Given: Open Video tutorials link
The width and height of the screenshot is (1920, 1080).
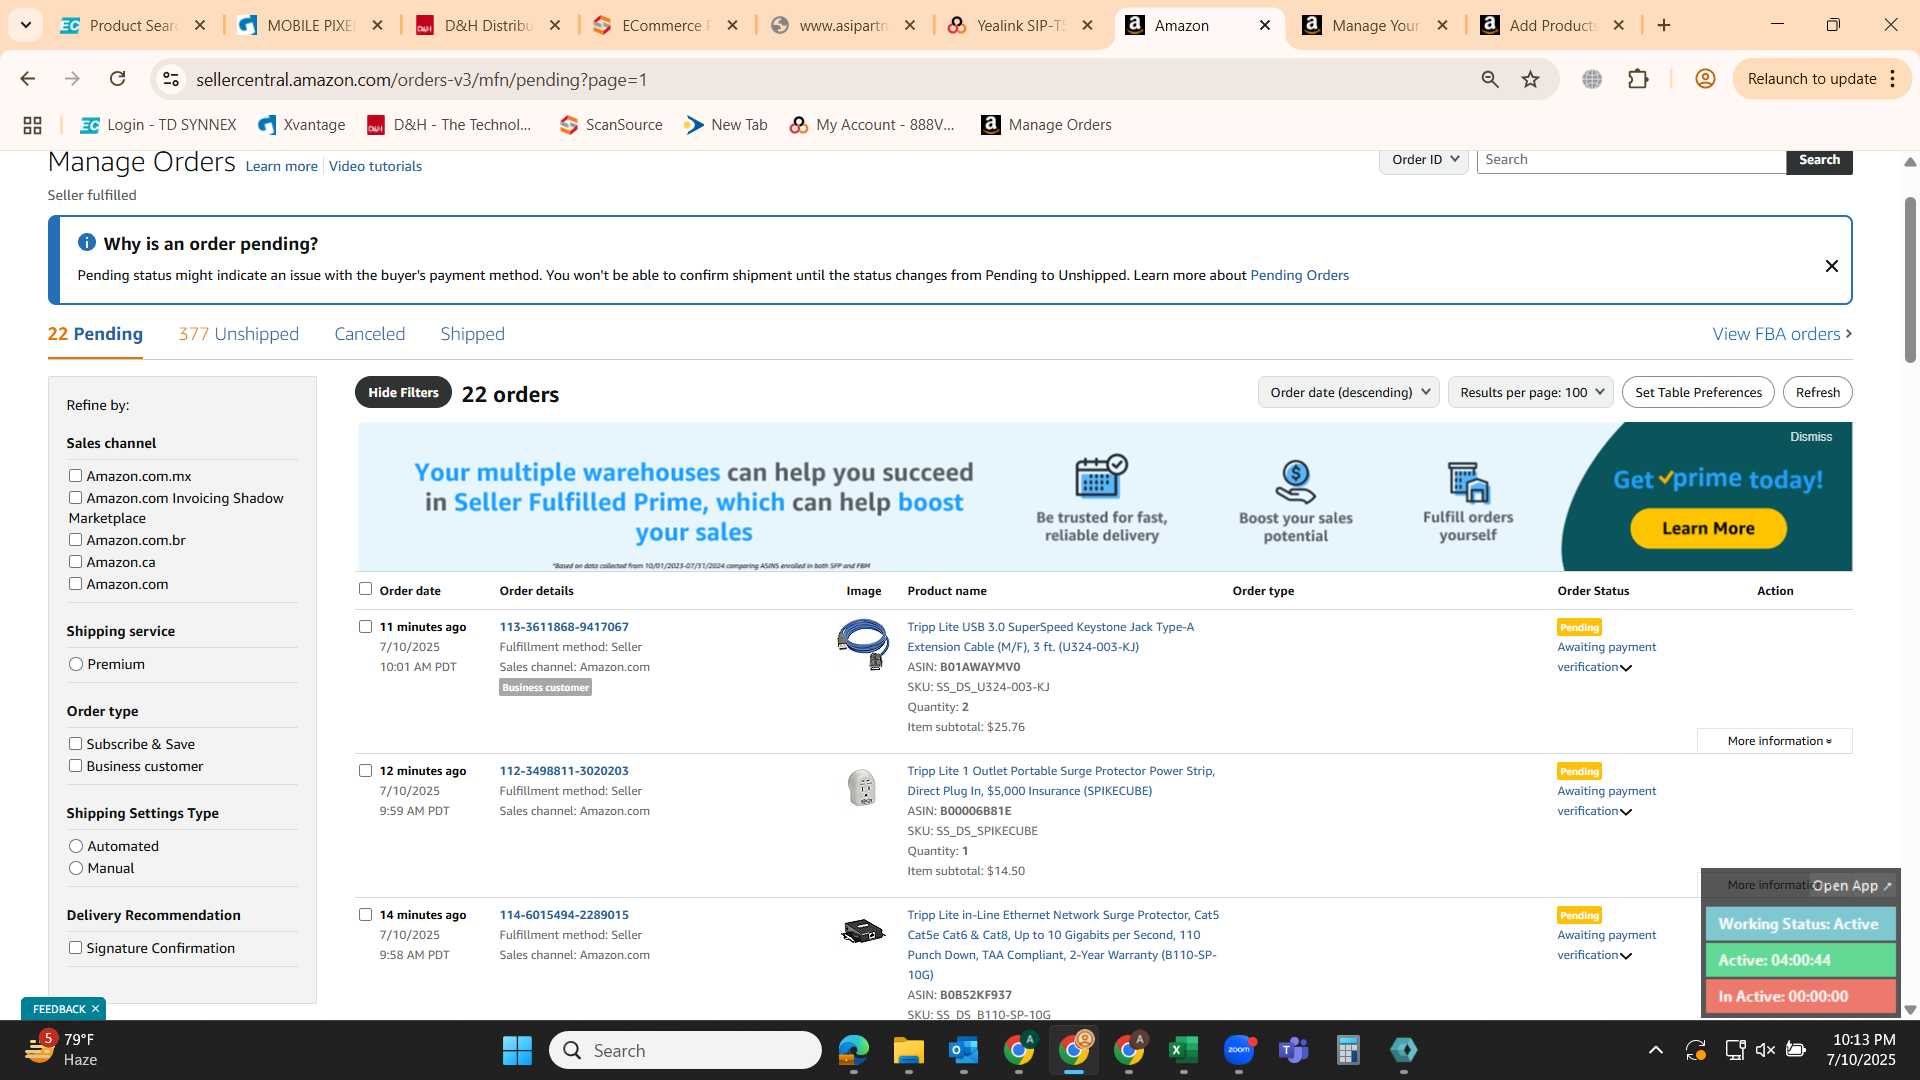Looking at the screenshot, I should point(375,166).
